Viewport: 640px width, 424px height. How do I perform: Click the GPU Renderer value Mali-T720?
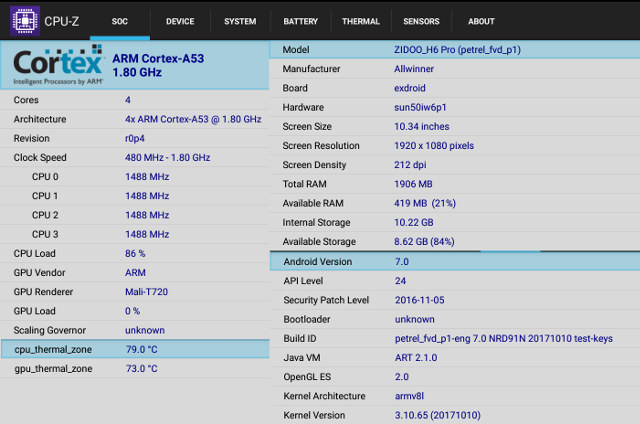click(146, 292)
